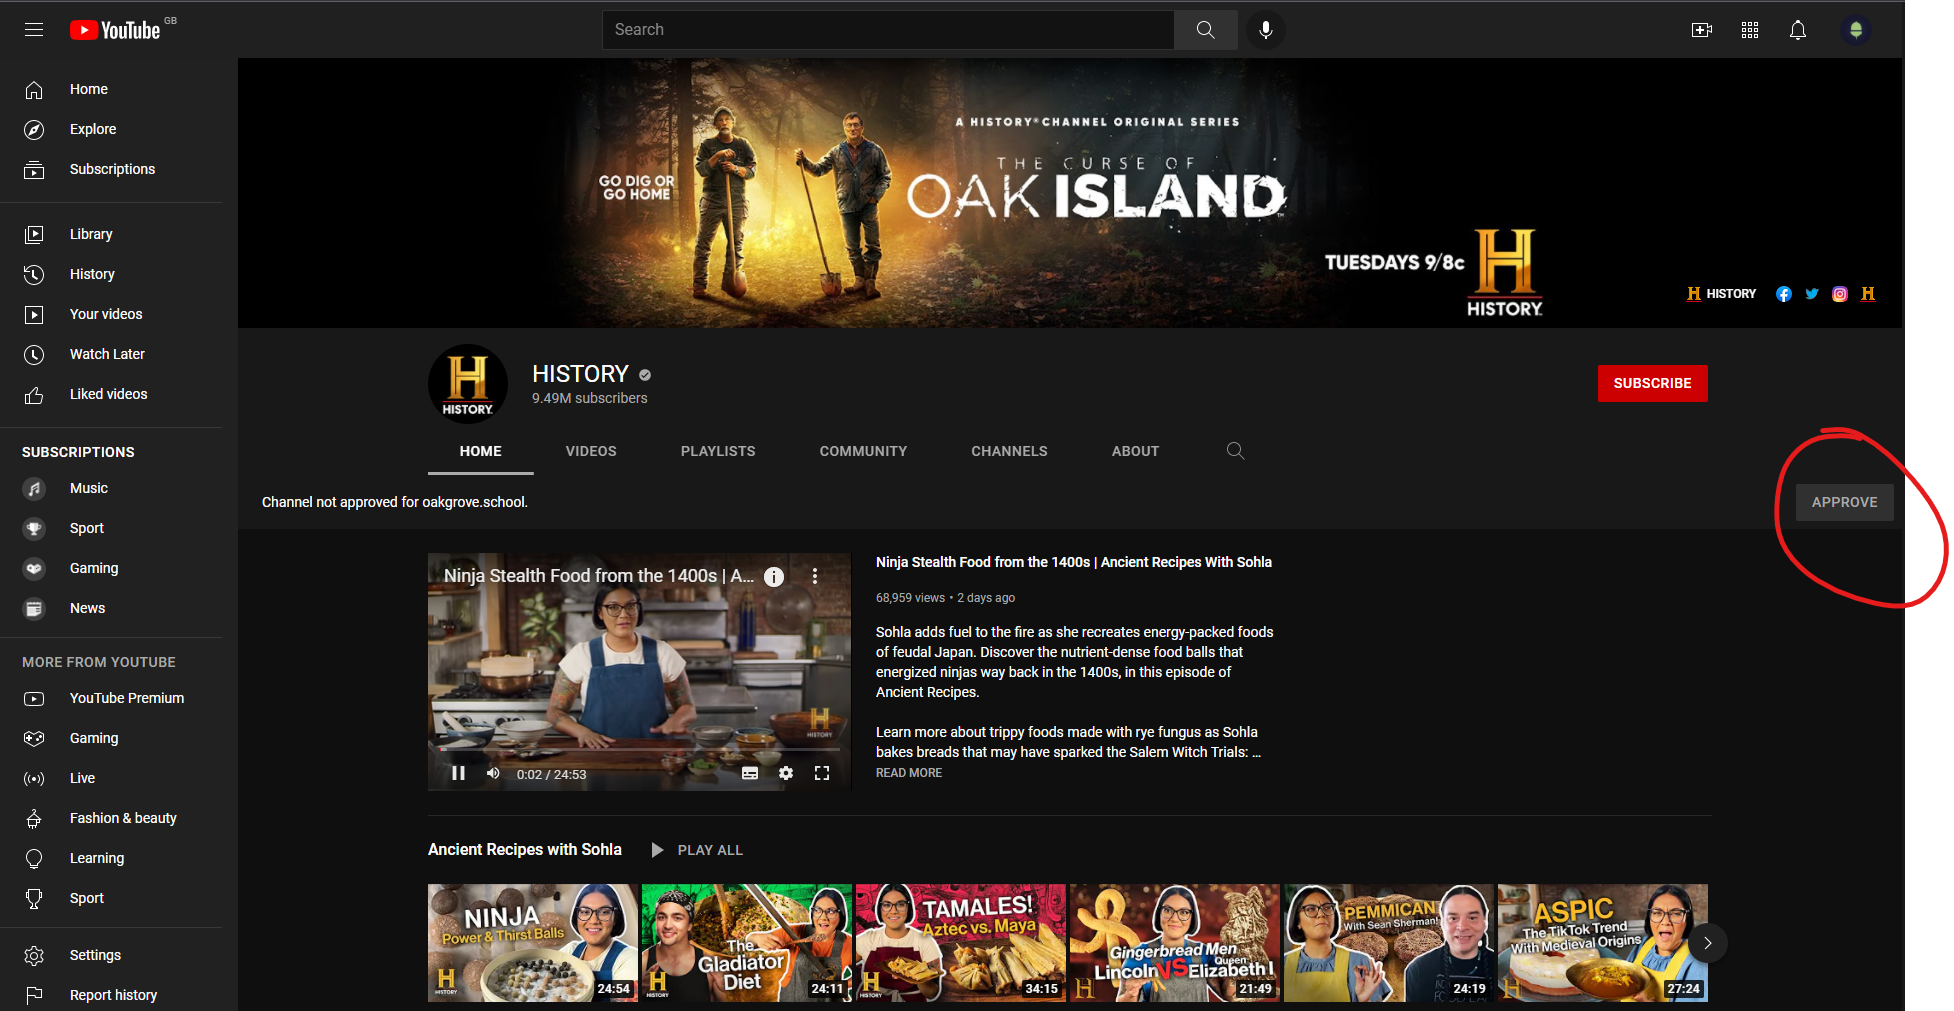Switch to the CHANNELS tab
The image size is (1954, 1011).
[1010, 451]
